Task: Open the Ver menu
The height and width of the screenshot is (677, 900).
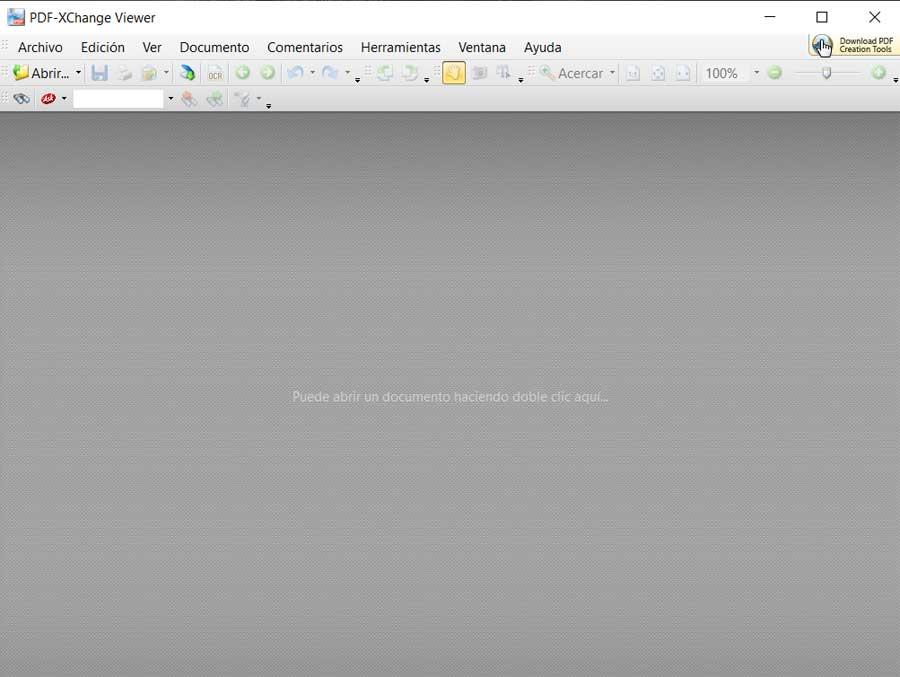Action: [x=152, y=48]
